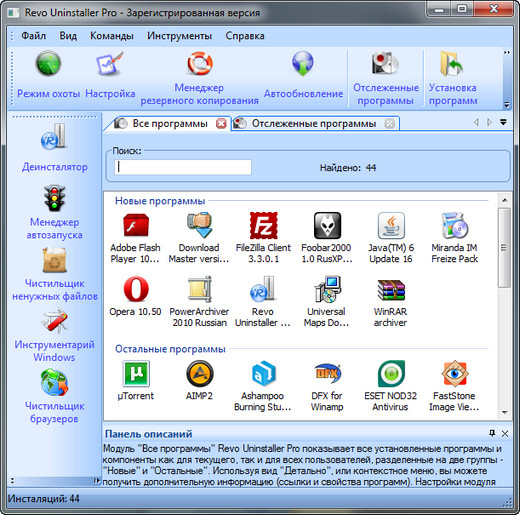Image resolution: width=520 pixels, height=515 pixels.
Task: Open the Команды menu
Action: (112, 35)
